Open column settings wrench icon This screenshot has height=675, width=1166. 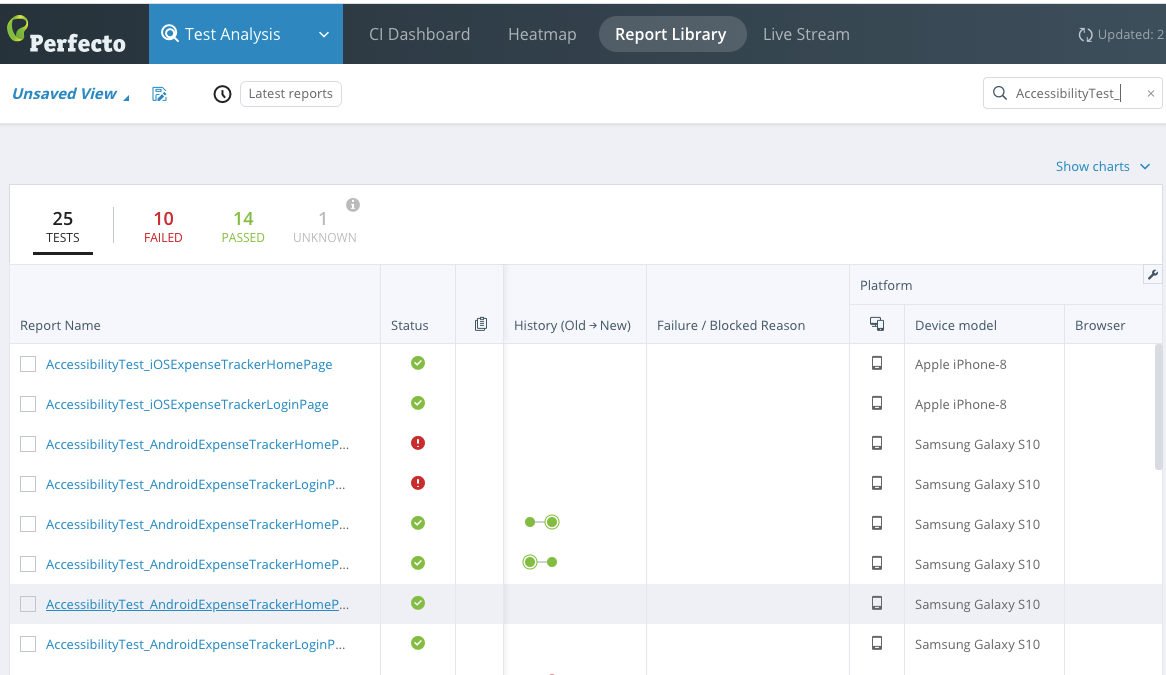click(1152, 275)
